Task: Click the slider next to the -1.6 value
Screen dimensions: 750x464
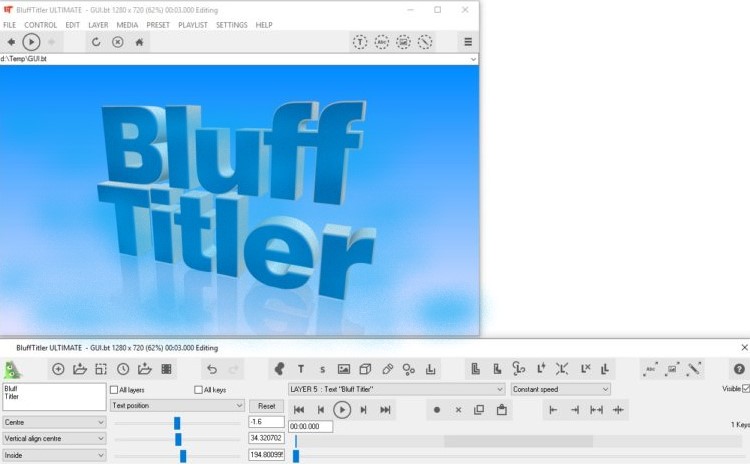Action: [177, 423]
